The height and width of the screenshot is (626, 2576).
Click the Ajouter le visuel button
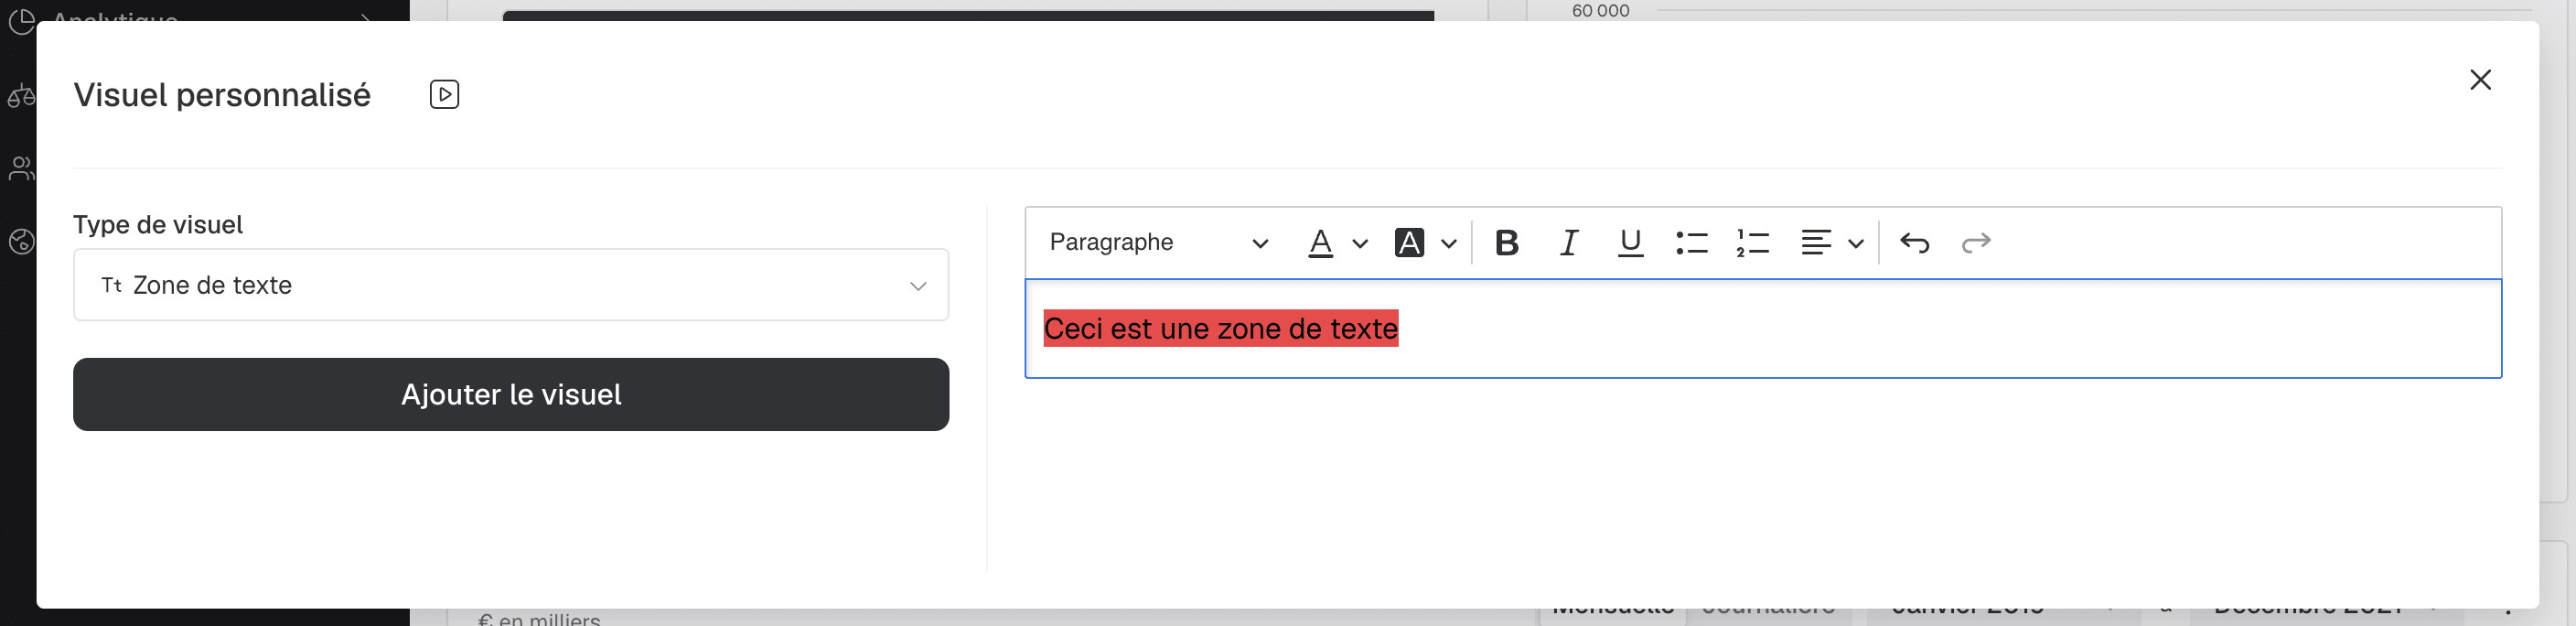click(511, 394)
